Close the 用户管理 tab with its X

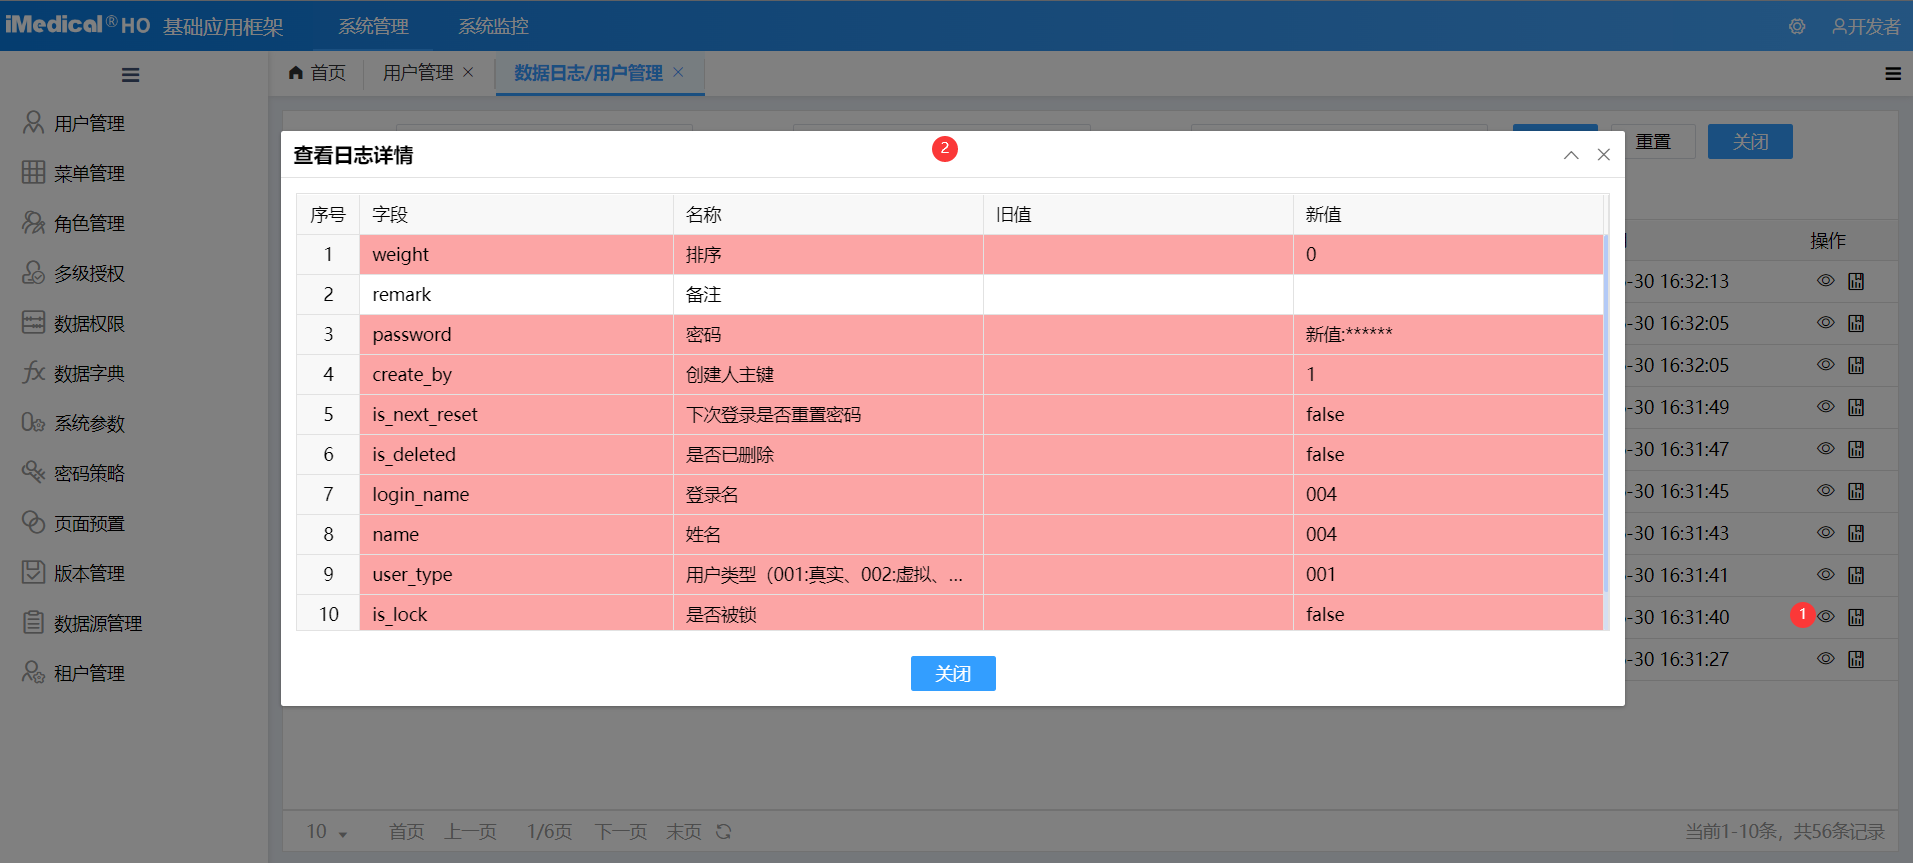pos(468,72)
